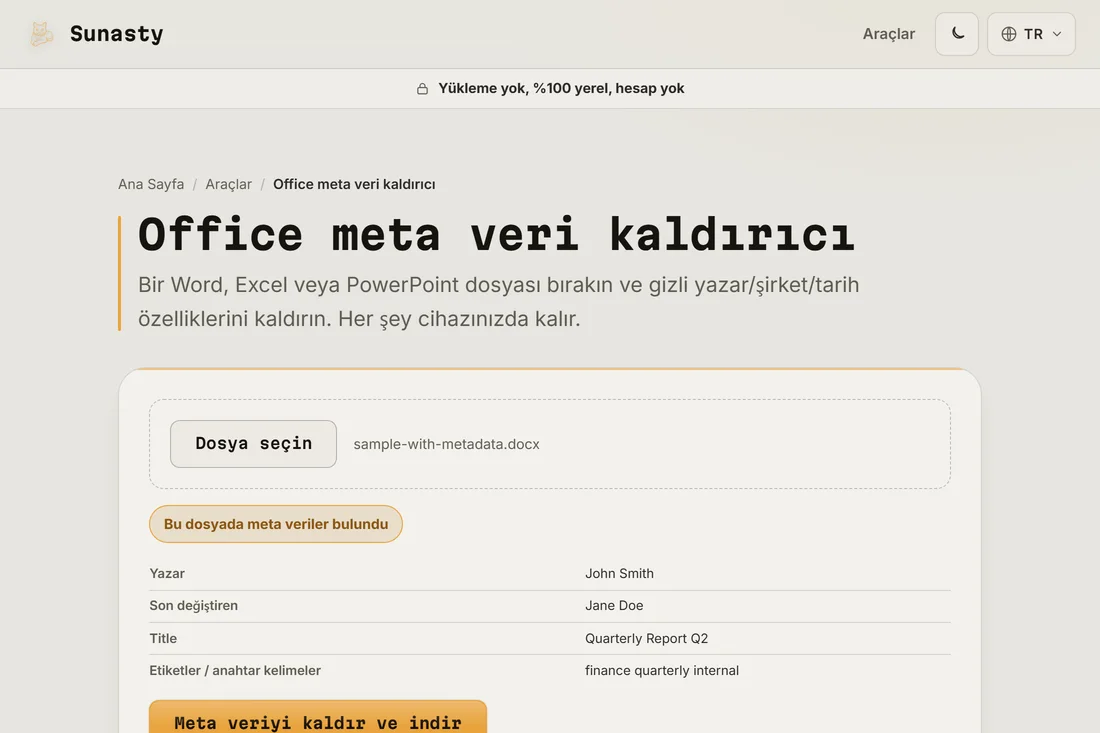Viewport: 1100px width, 733px height.
Task: Click the lock icon in privacy banner
Action: point(422,88)
